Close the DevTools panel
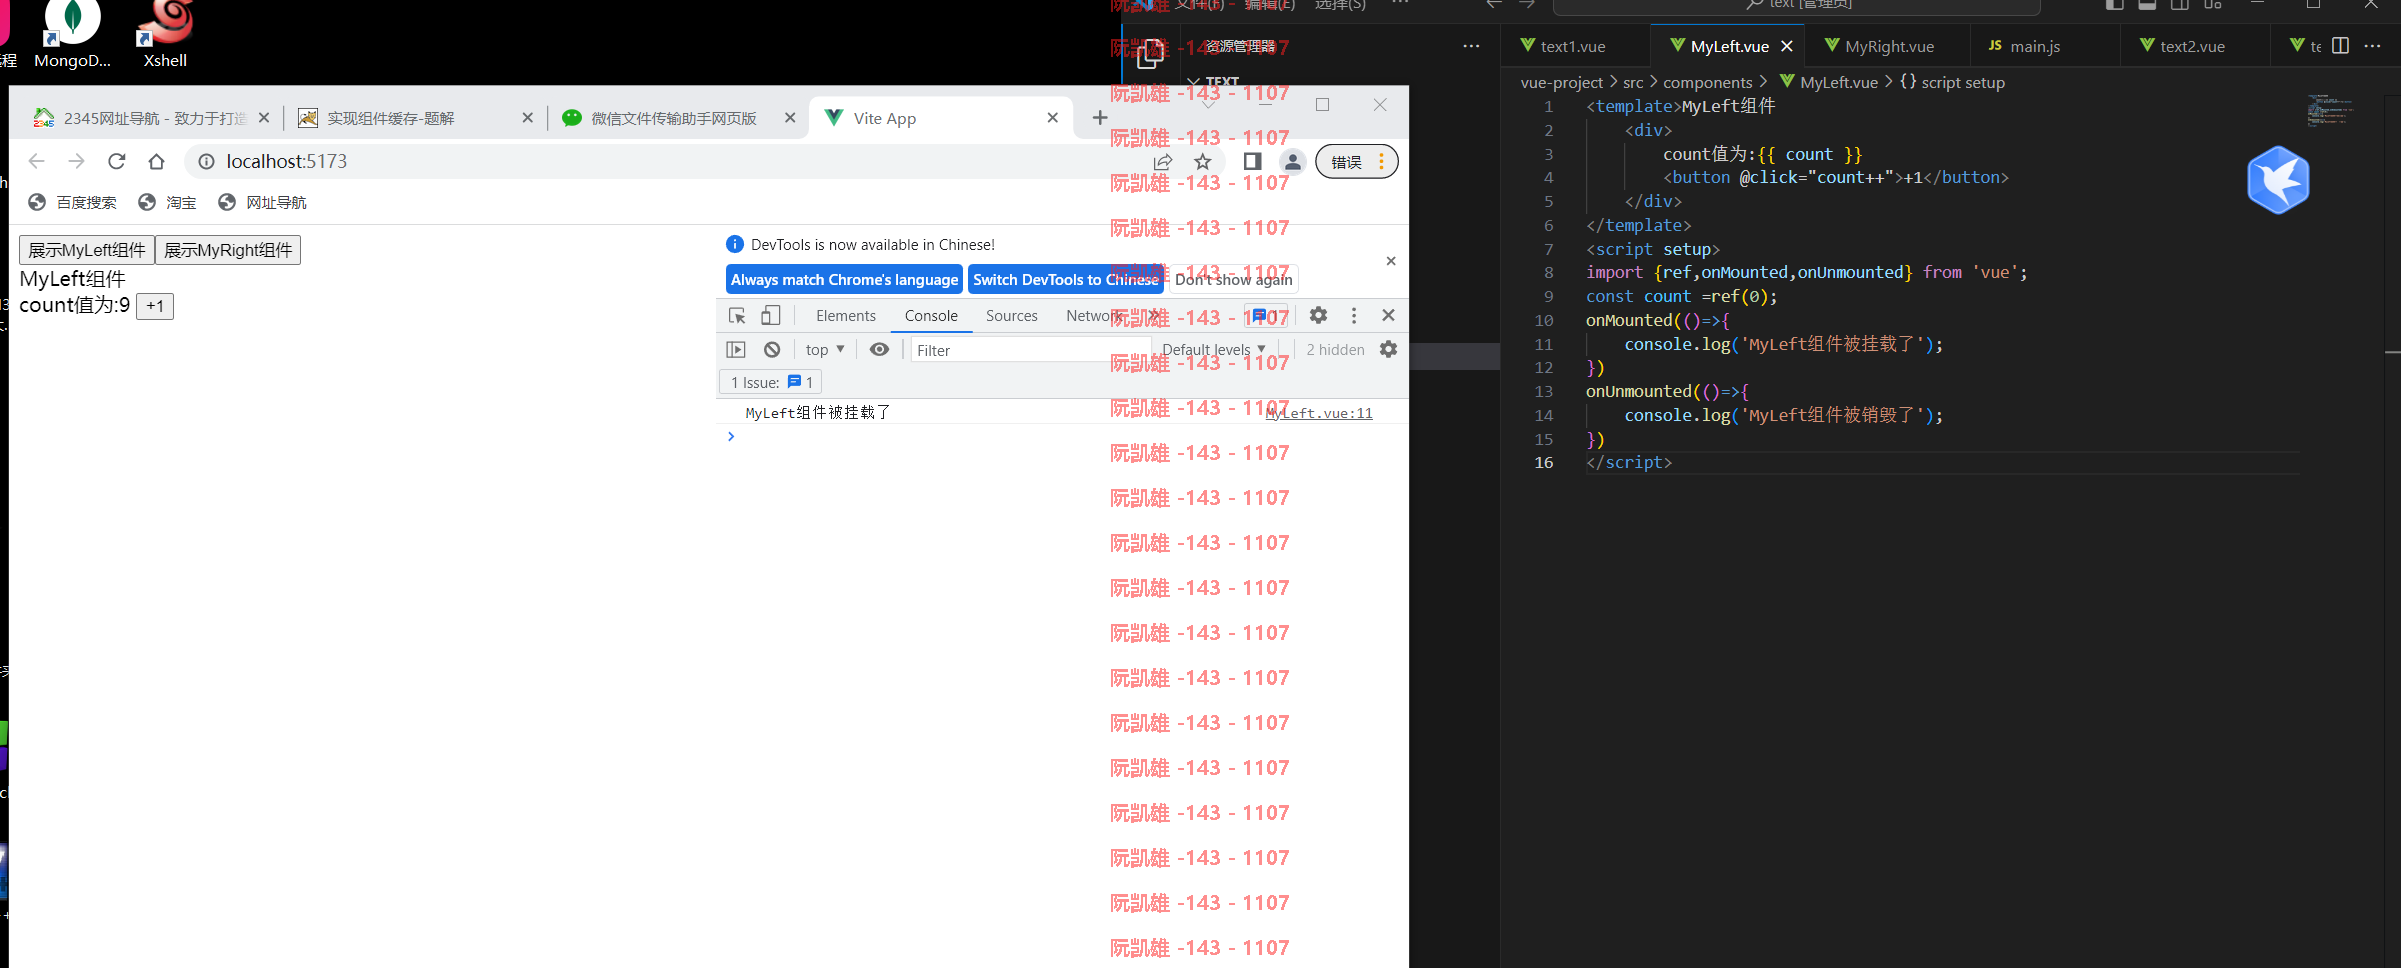Viewport: 2401px width, 968px height. pyautogui.click(x=1388, y=315)
